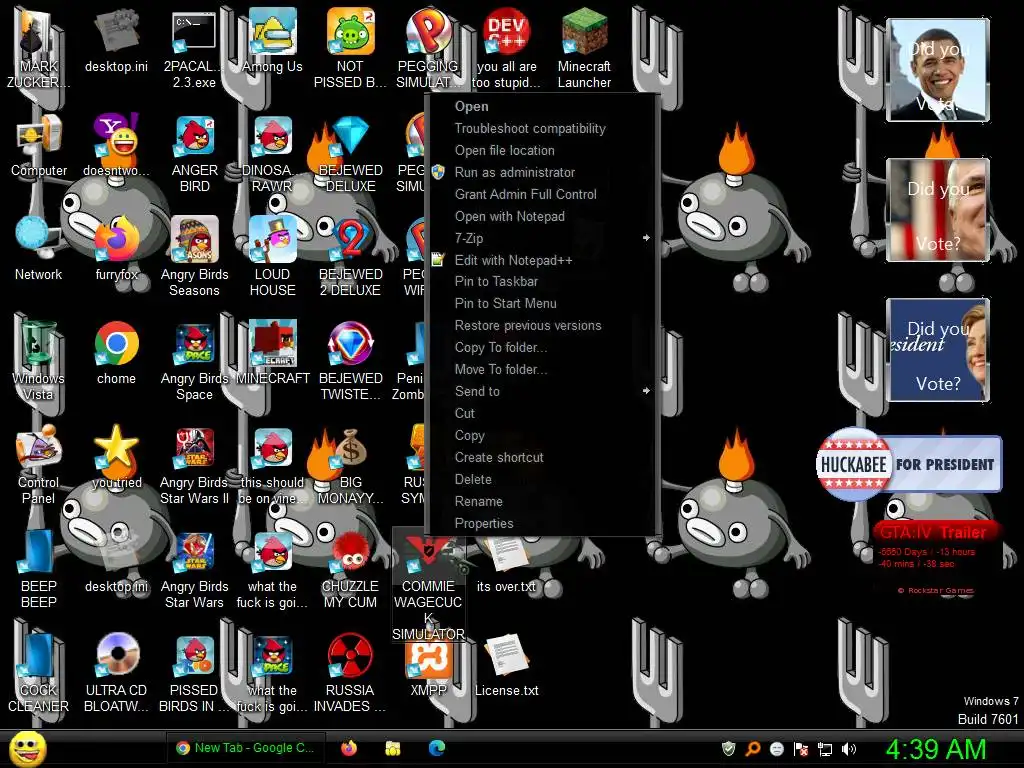Open the volume speaker tray icon
The image size is (1024, 768).
[849, 749]
